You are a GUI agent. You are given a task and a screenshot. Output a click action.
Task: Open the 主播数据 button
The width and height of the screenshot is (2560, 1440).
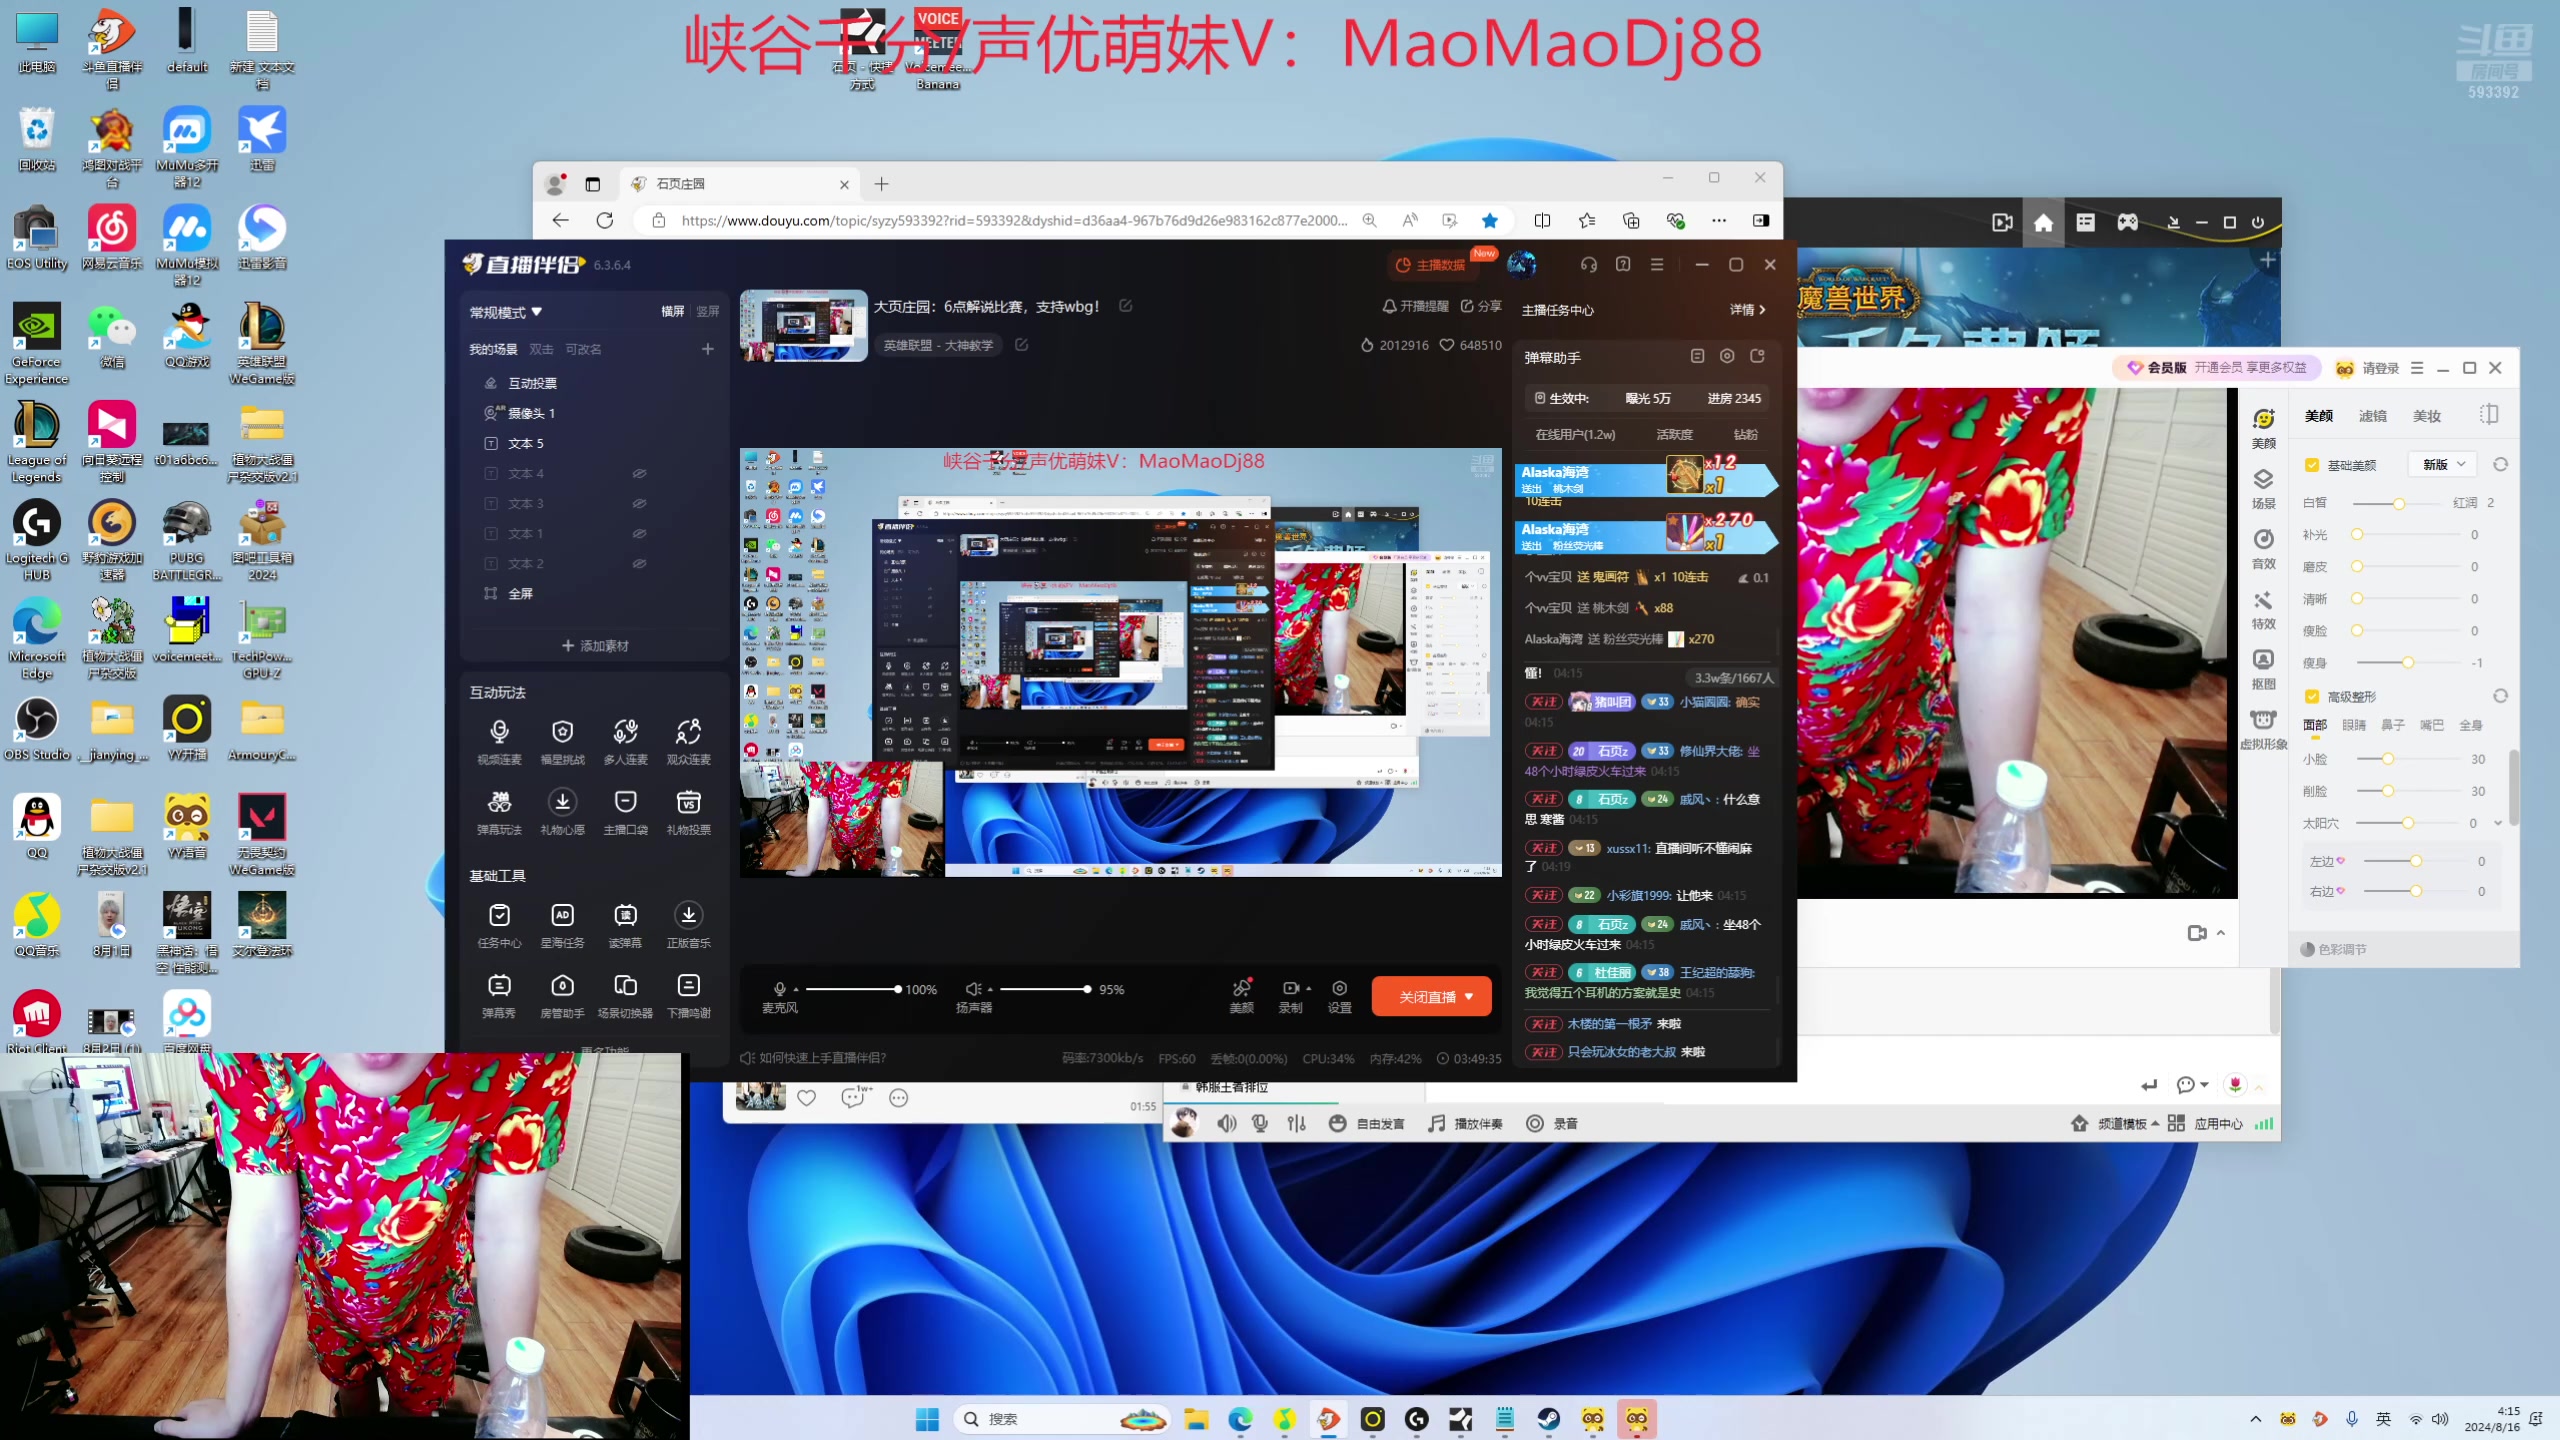click(x=1431, y=265)
